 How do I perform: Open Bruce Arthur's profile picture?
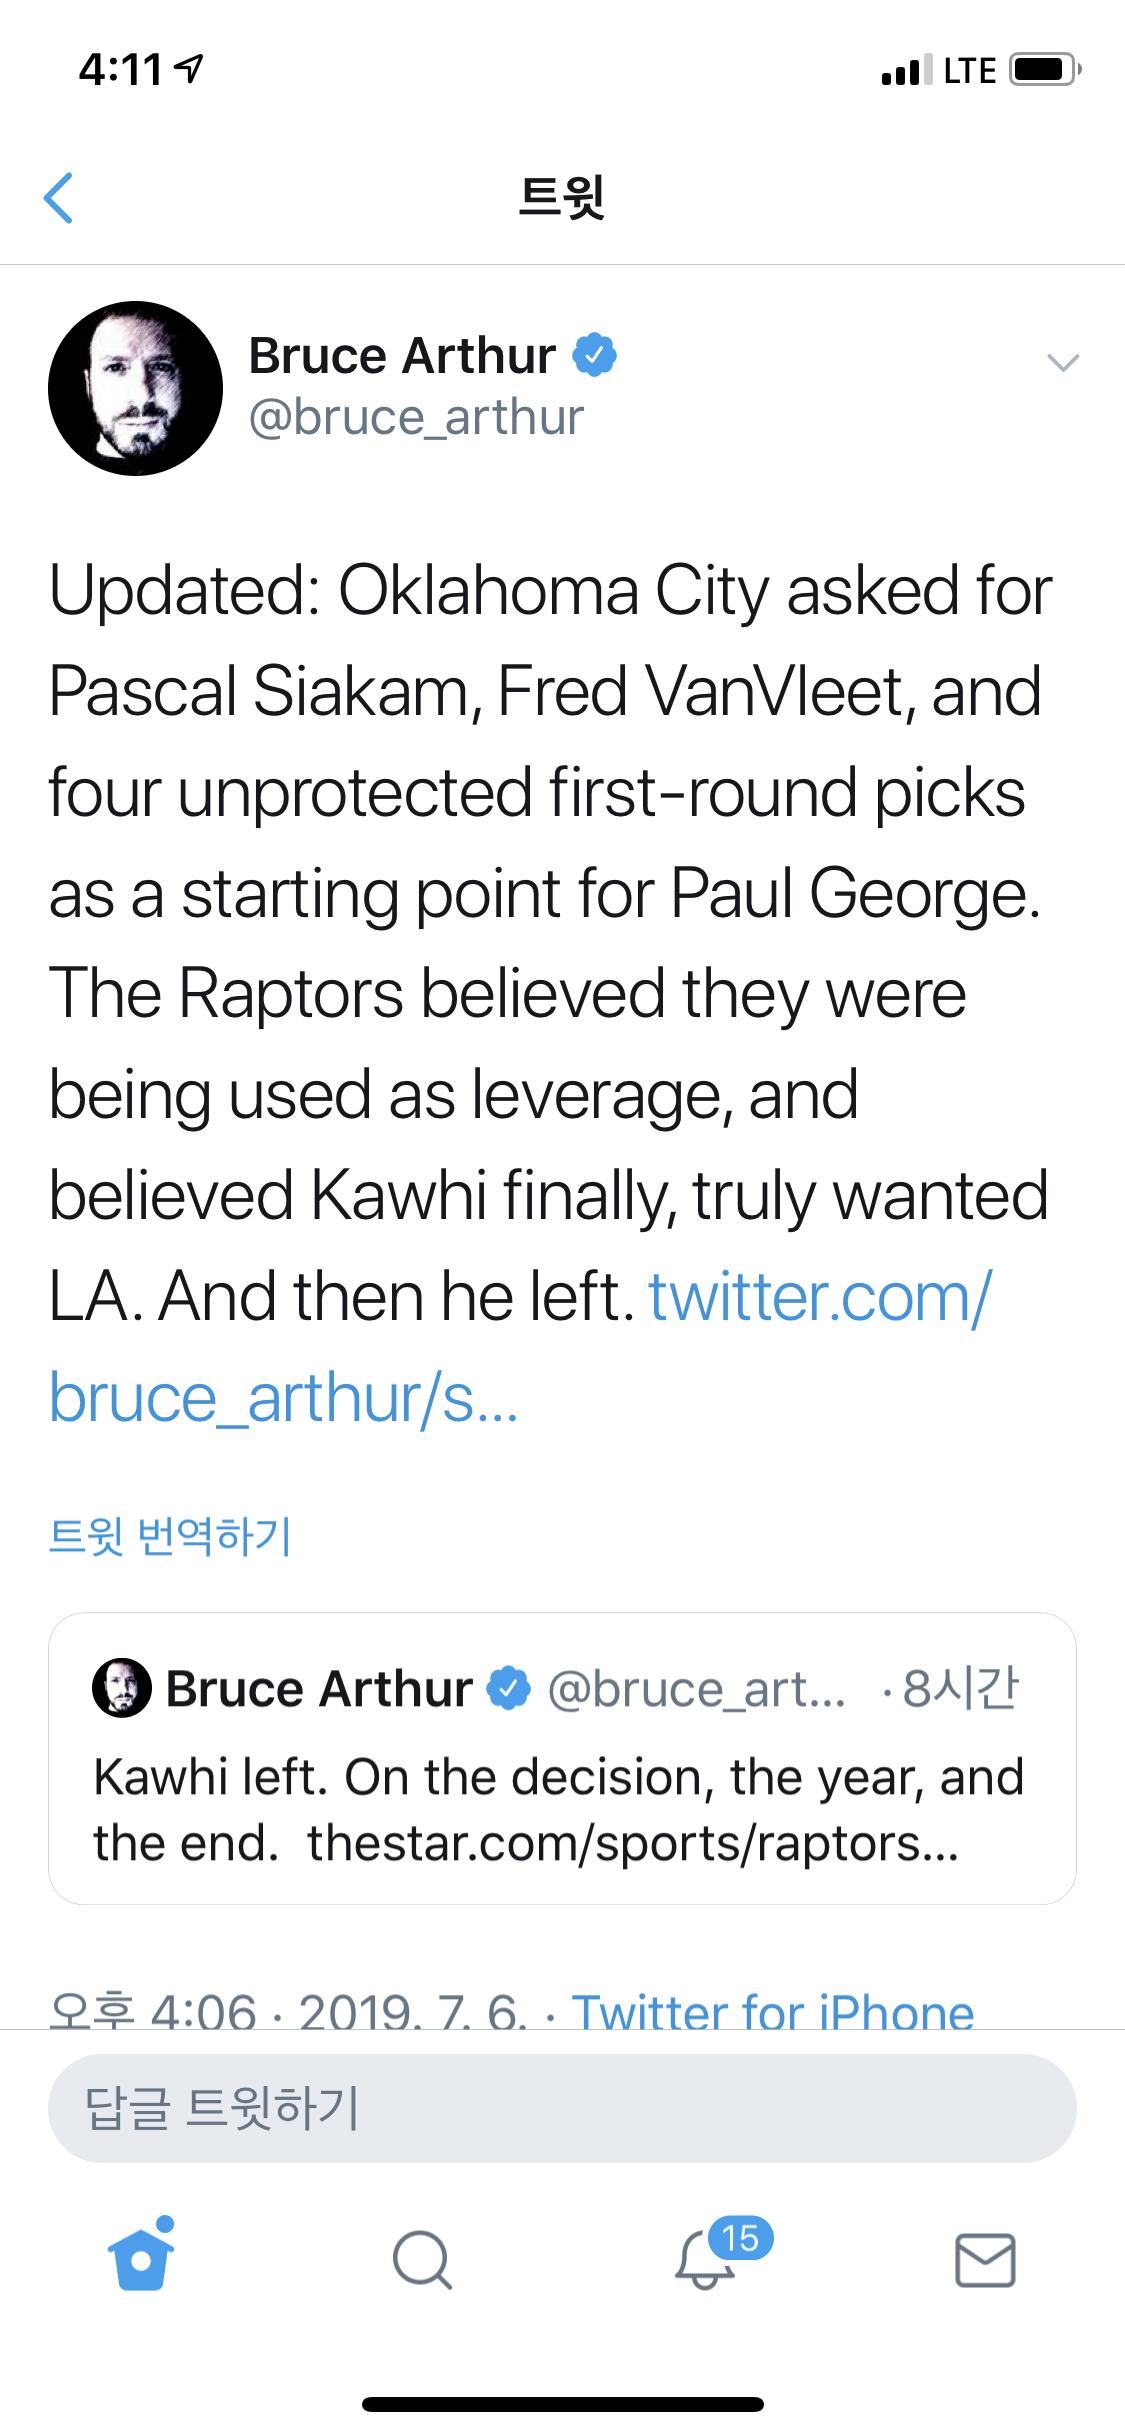[135, 388]
